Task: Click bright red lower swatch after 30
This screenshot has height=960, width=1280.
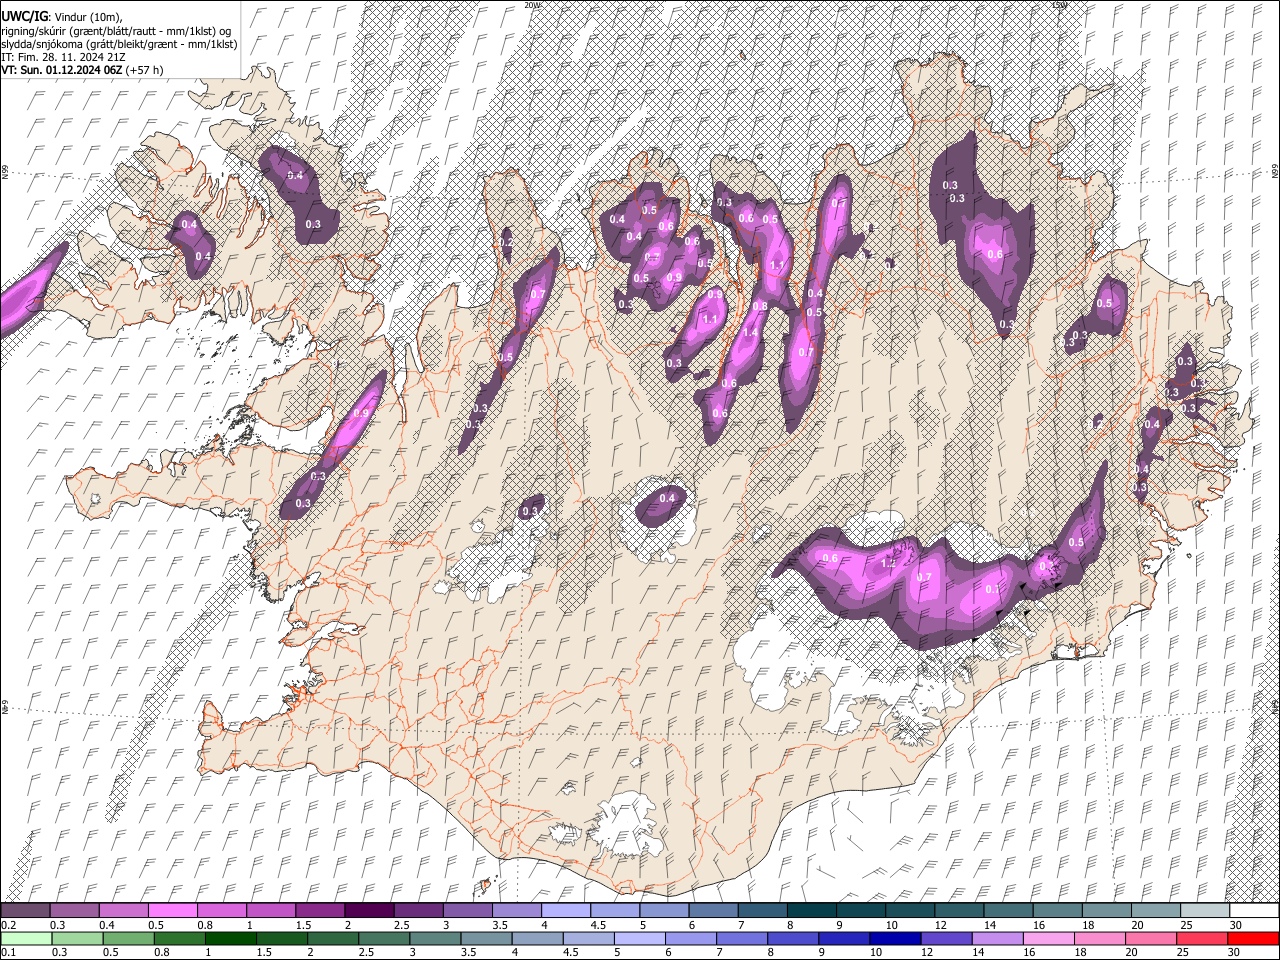Action: click(x=1252, y=938)
